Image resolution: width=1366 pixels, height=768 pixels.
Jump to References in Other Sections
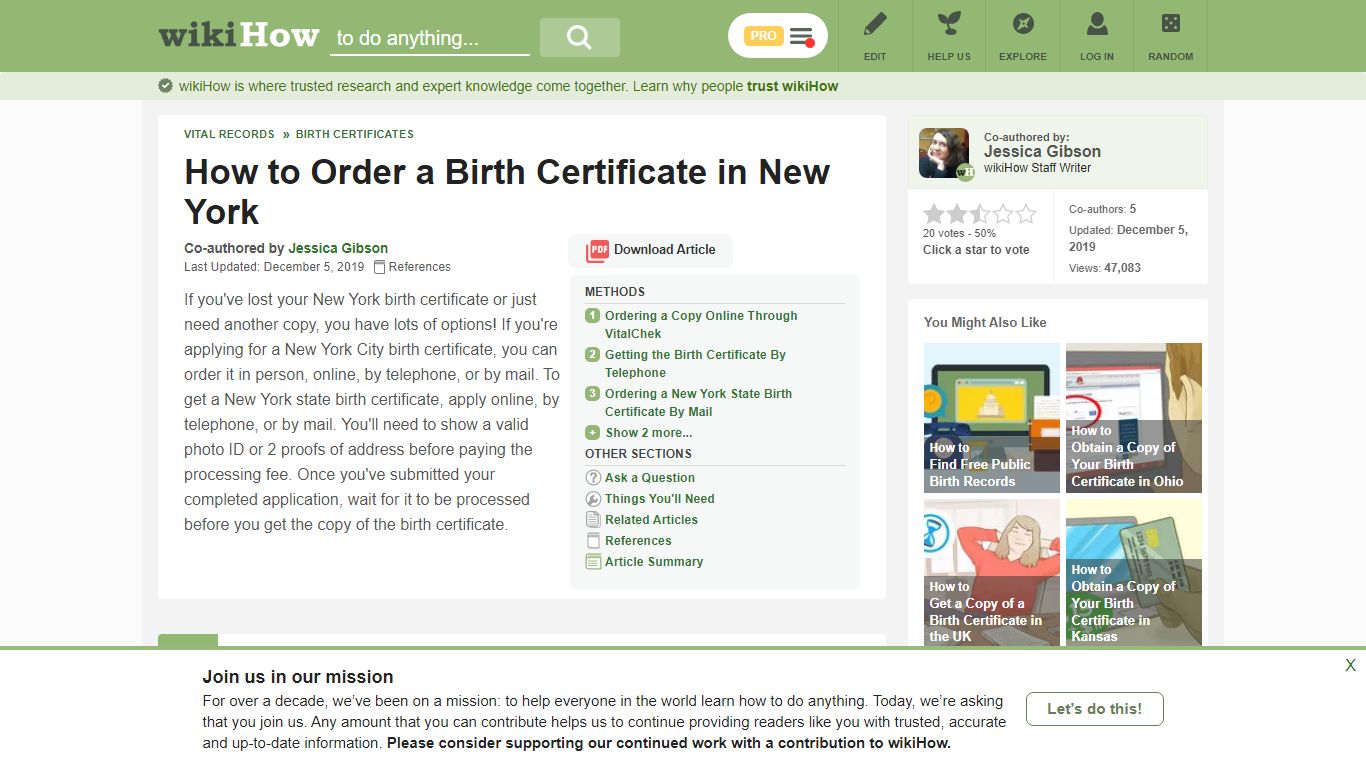(x=638, y=541)
